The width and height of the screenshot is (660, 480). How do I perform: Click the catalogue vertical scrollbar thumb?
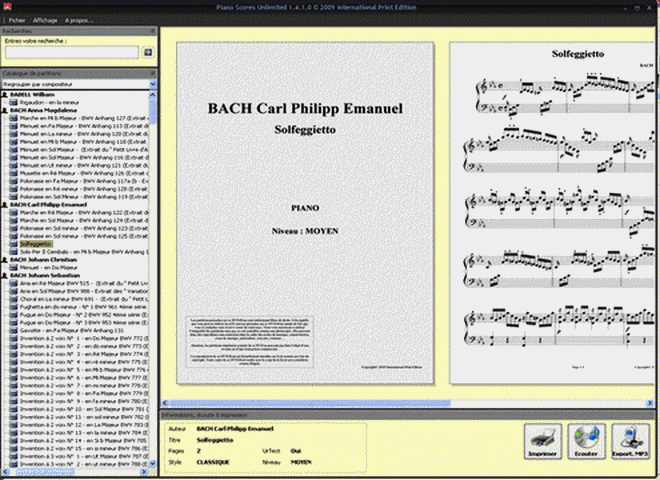point(153,112)
